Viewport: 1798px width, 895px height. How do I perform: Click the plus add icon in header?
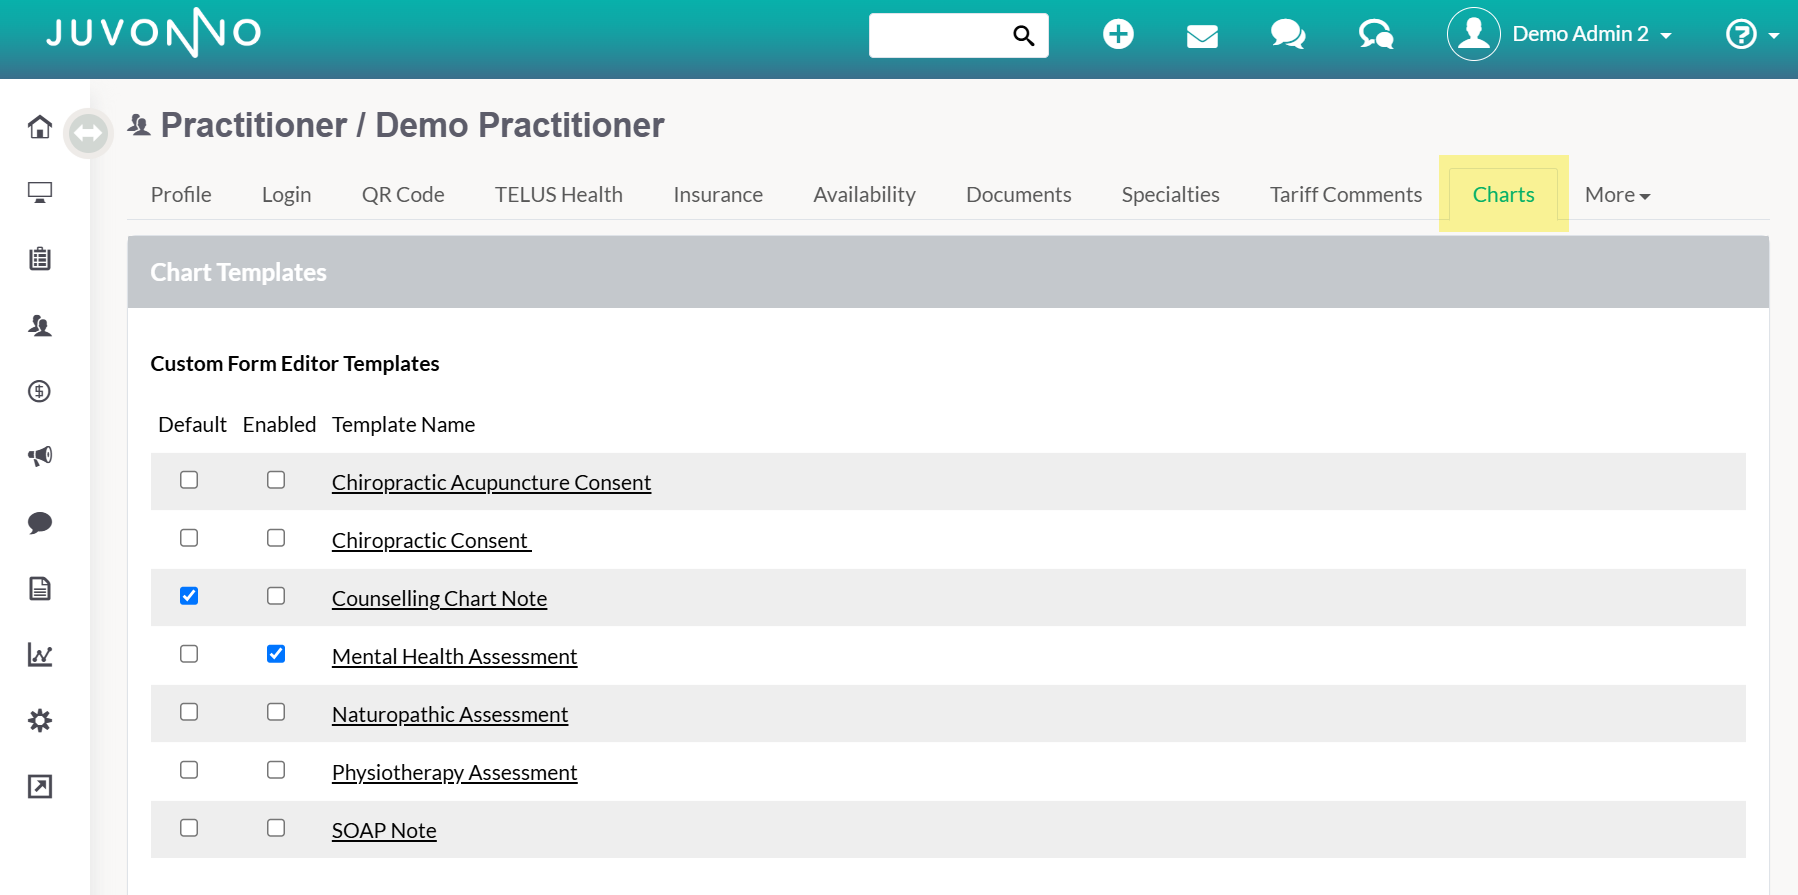tap(1118, 34)
